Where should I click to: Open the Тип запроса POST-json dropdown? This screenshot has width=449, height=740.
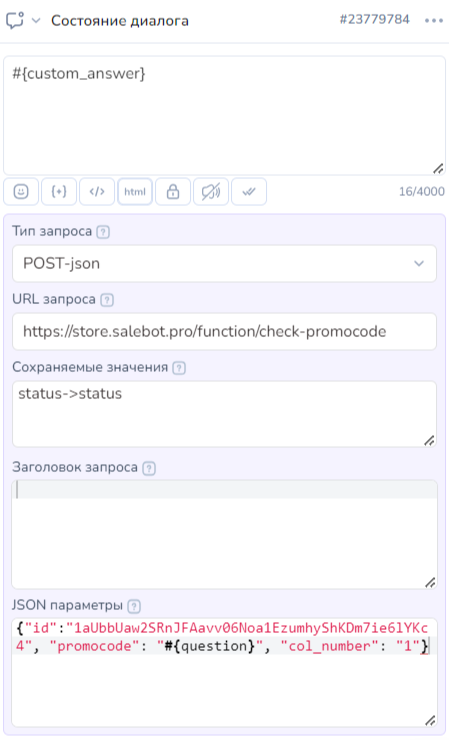click(224, 263)
